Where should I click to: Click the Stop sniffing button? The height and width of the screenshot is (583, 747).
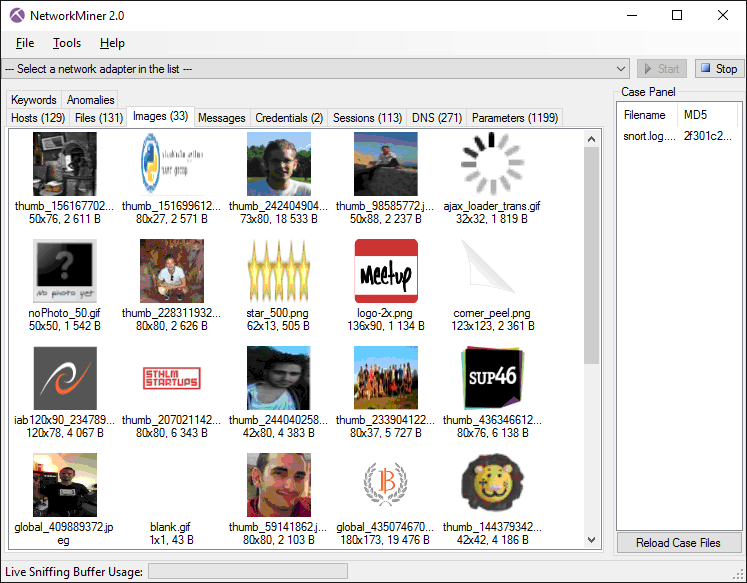718,69
